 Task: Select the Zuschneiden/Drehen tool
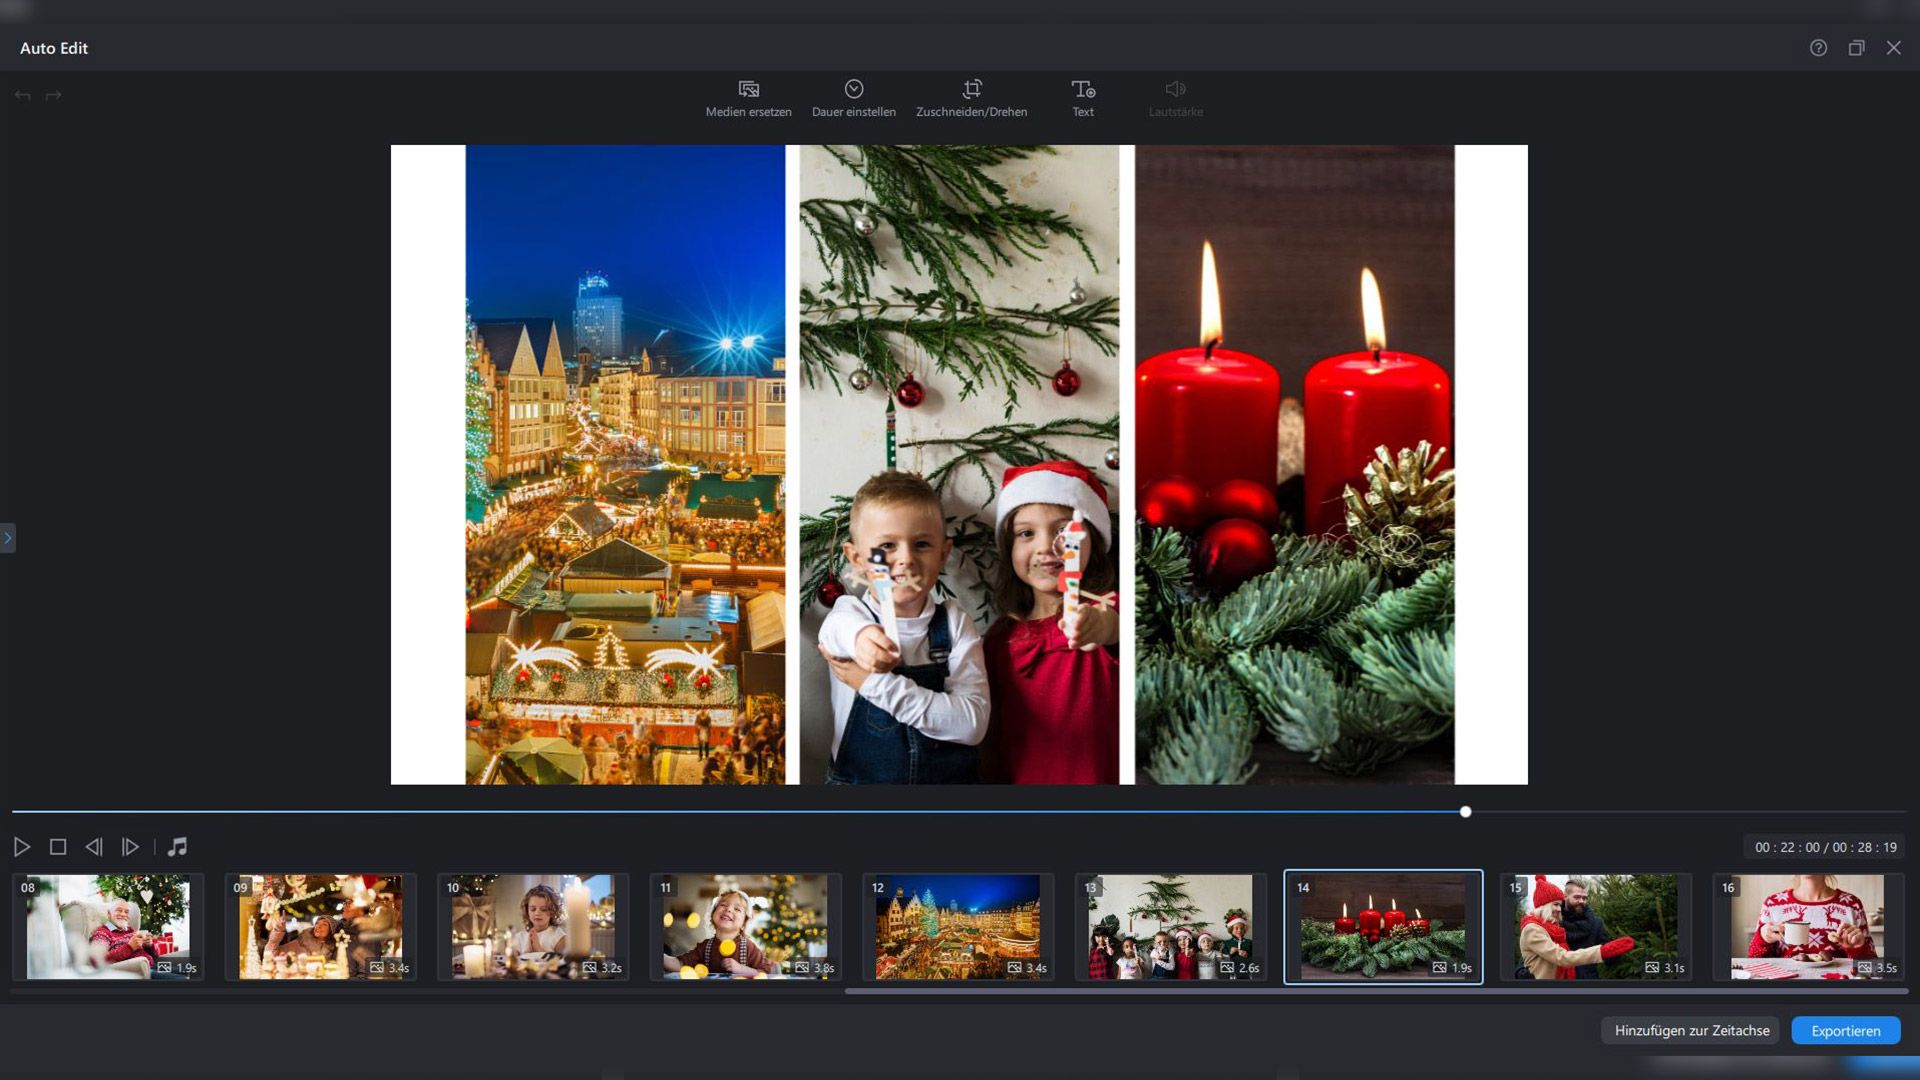[971, 89]
